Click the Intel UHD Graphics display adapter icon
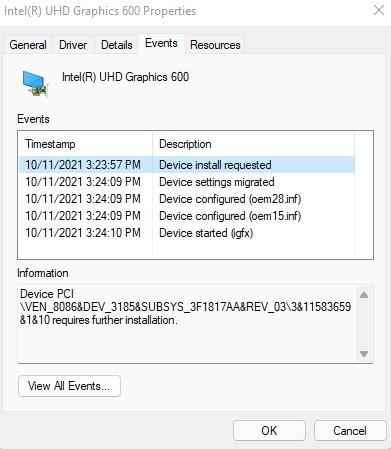Image resolution: width=391 pixels, height=449 pixels. pos(35,83)
